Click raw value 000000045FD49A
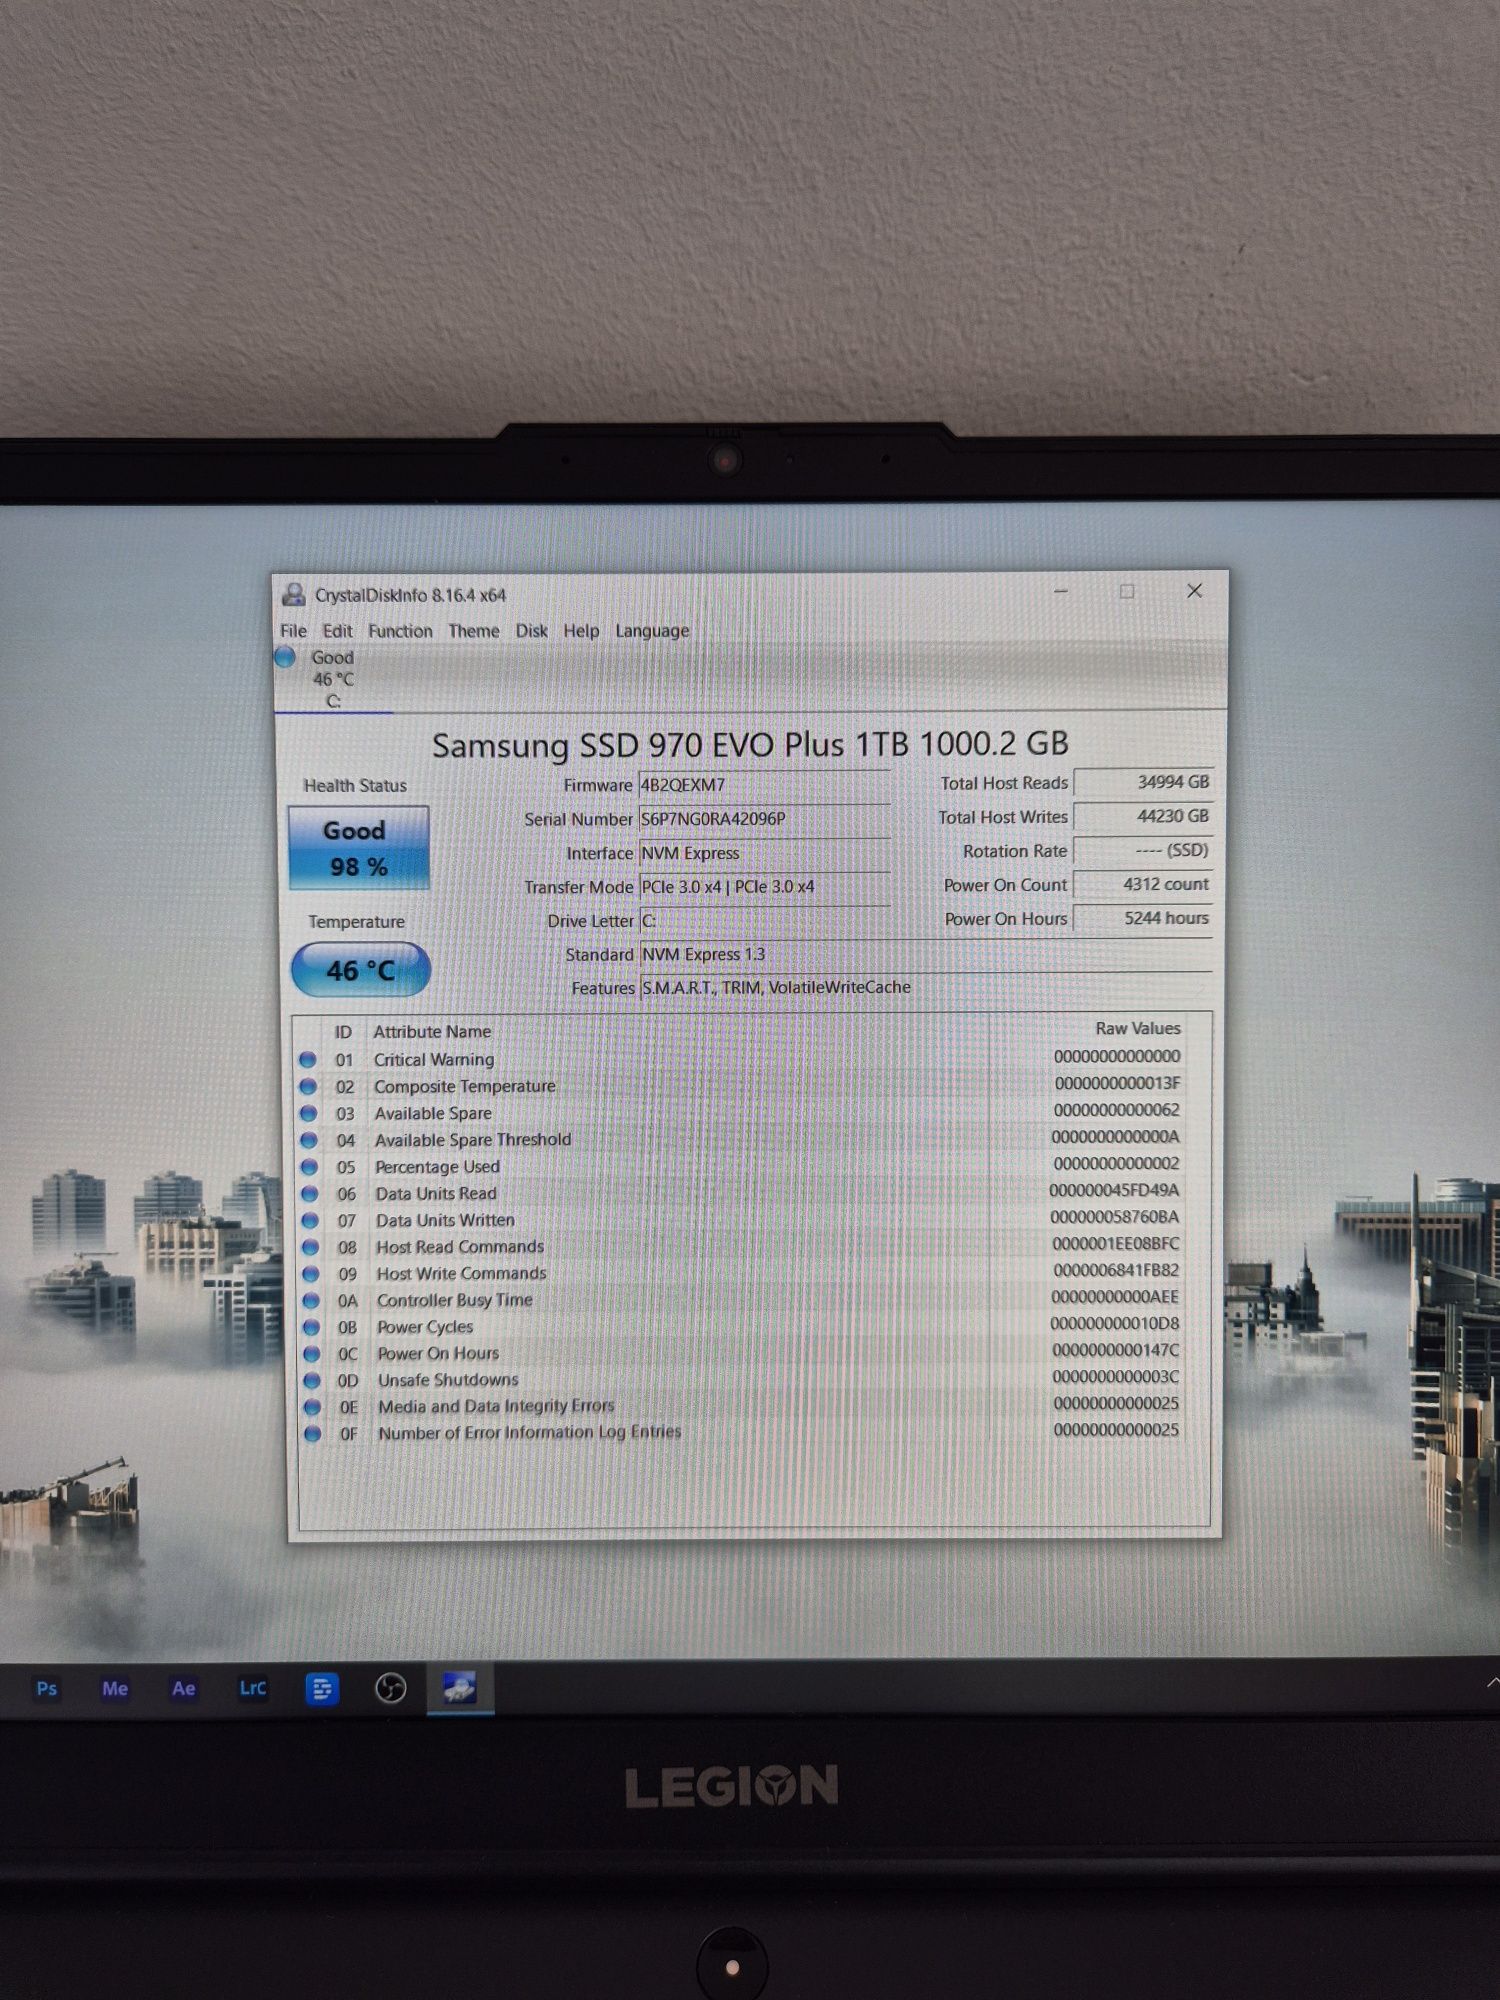The width and height of the screenshot is (1500, 2000). tap(1114, 1190)
